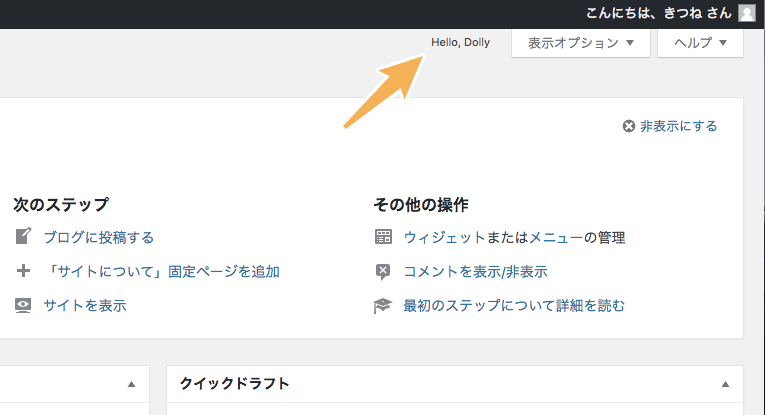Dismiss welcome panel via 非表示にする link
Viewport: 765px width, 415px height.
(679, 126)
